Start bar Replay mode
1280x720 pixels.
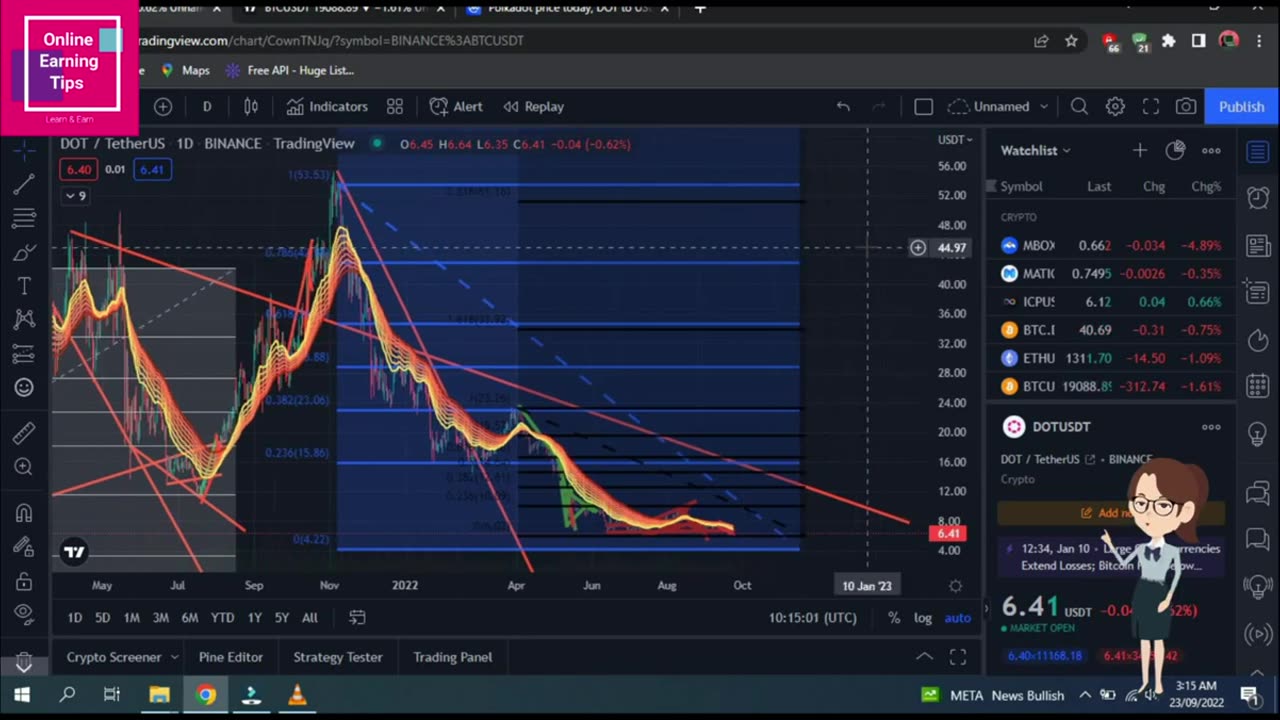pyautogui.click(x=533, y=106)
